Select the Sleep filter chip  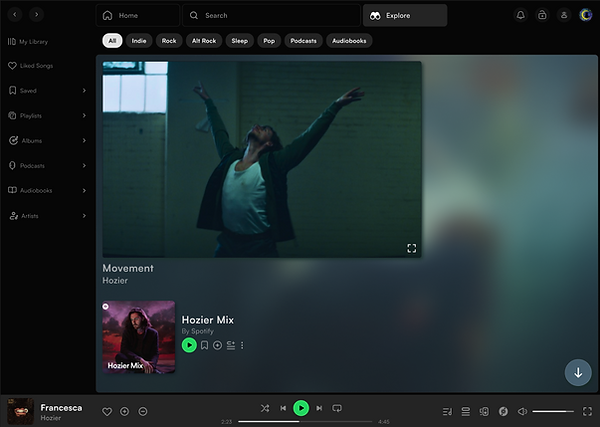pyautogui.click(x=240, y=41)
